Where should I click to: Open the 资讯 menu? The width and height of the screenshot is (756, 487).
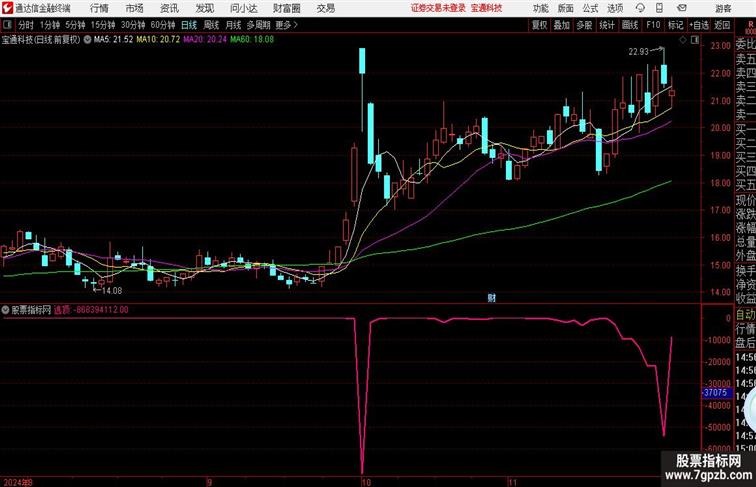pyautogui.click(x=169, y=8)
